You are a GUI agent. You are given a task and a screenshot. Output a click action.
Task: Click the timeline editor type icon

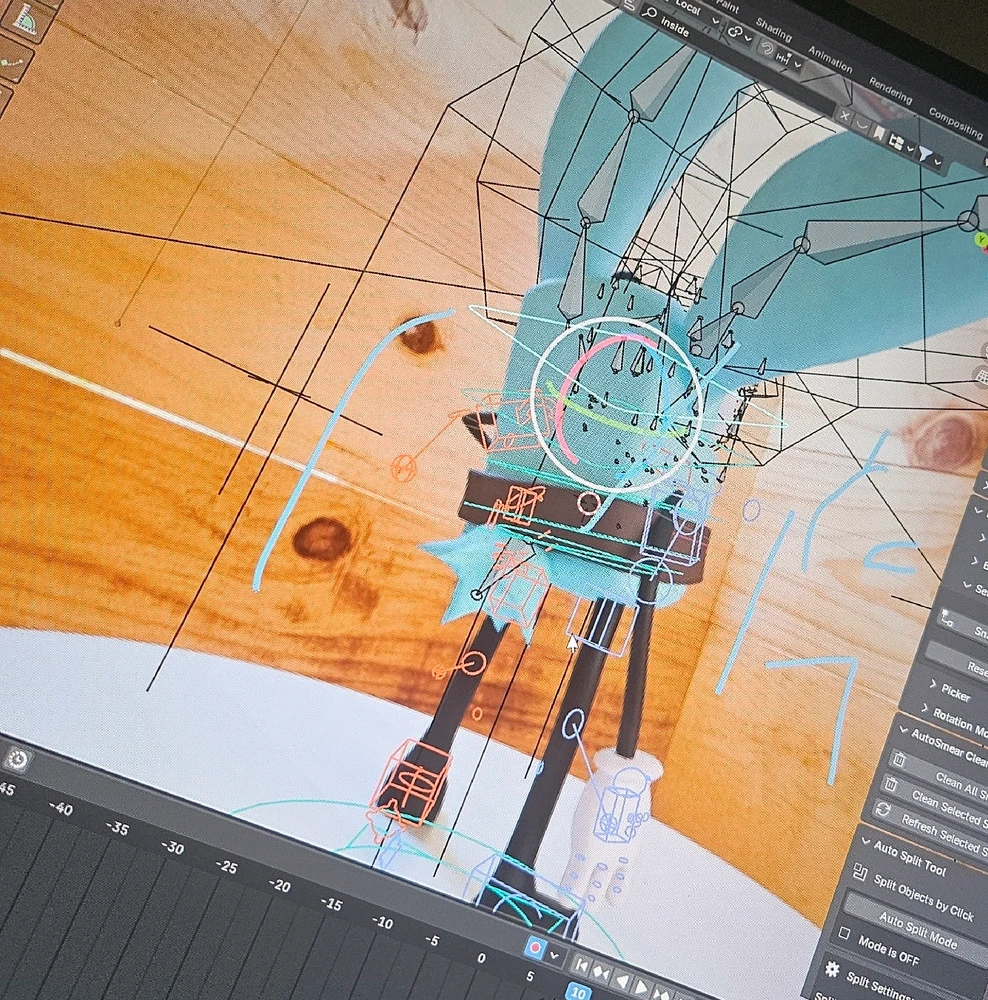[x=17, y=760]
